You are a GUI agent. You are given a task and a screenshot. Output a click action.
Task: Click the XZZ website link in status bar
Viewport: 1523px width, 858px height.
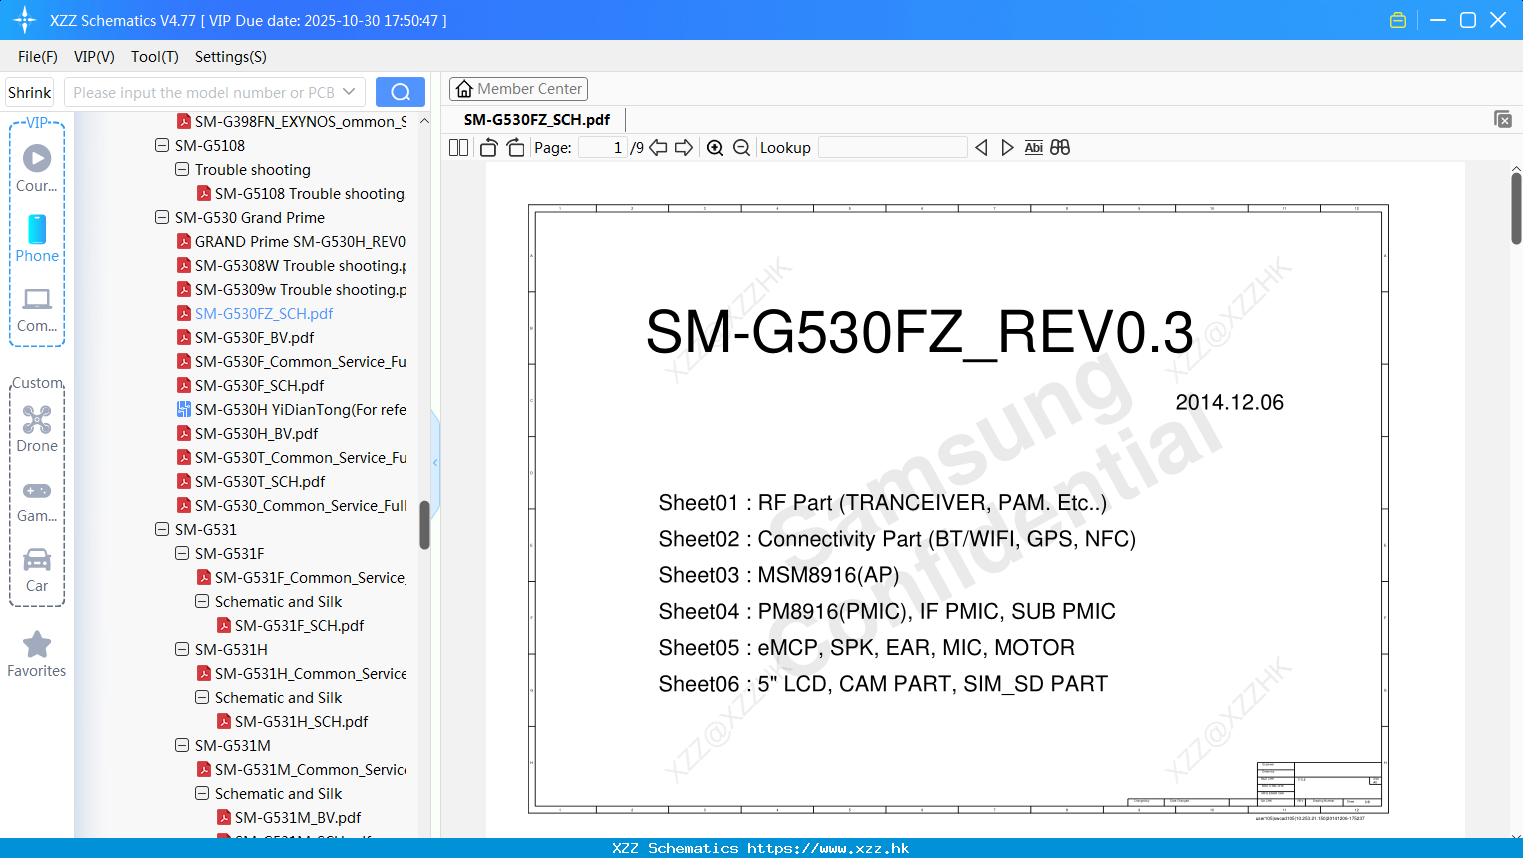point(828,848)
